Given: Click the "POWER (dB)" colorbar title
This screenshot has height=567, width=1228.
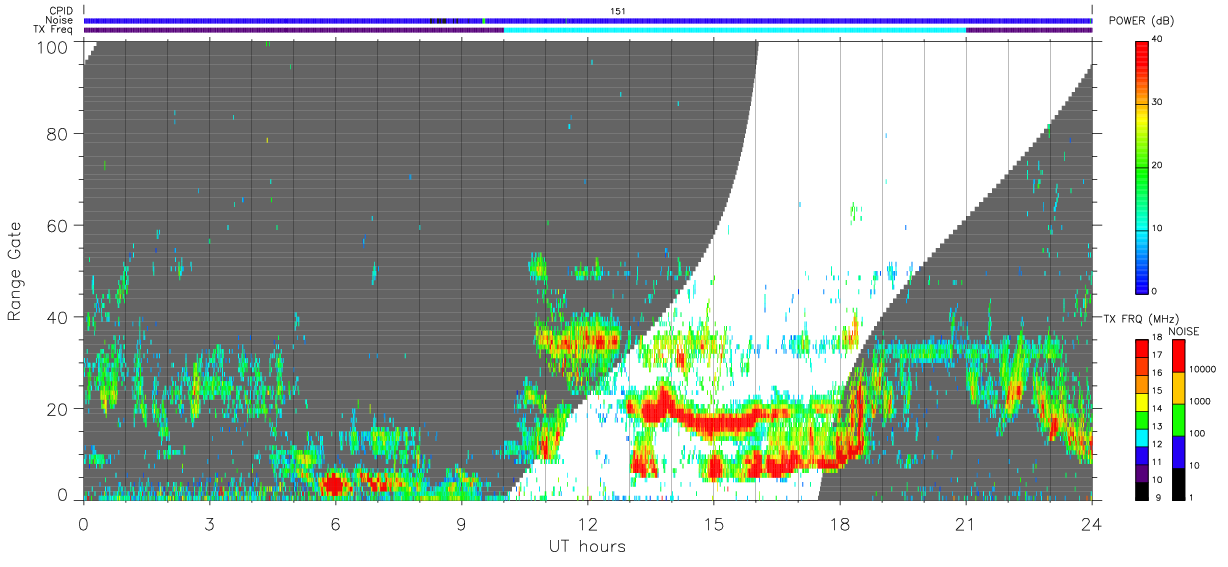Looking at the screenshot, I should coord(1140,20).
